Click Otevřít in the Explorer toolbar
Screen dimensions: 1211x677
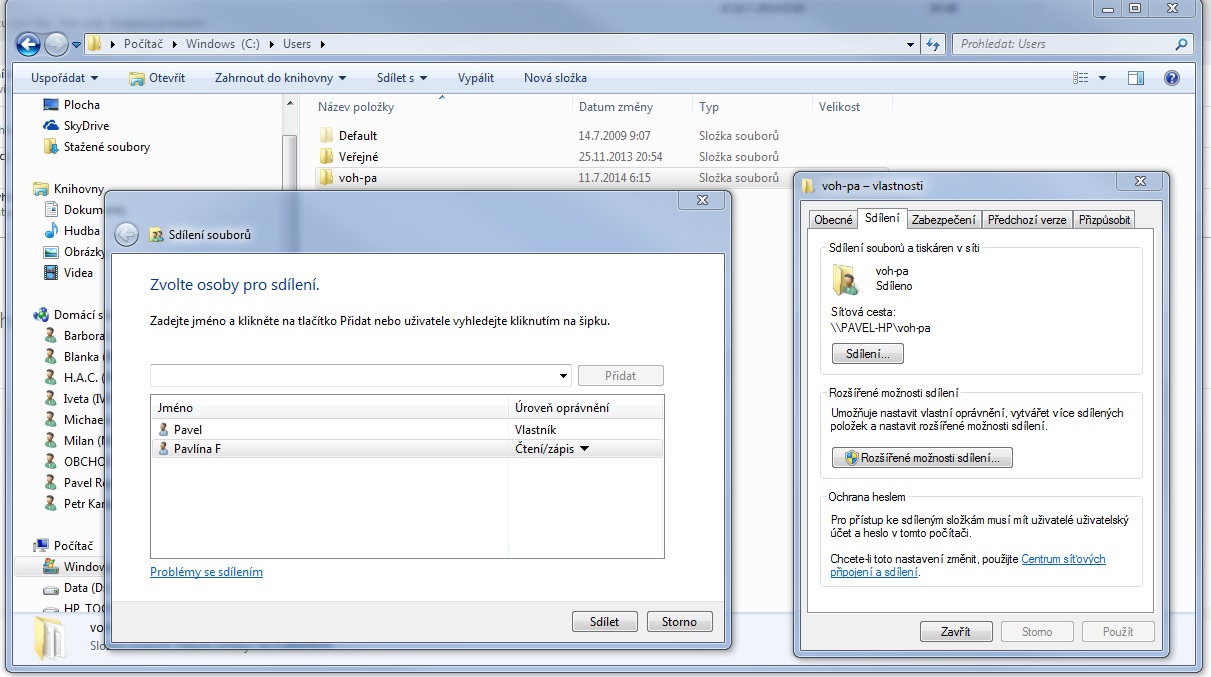click(157, 78)
